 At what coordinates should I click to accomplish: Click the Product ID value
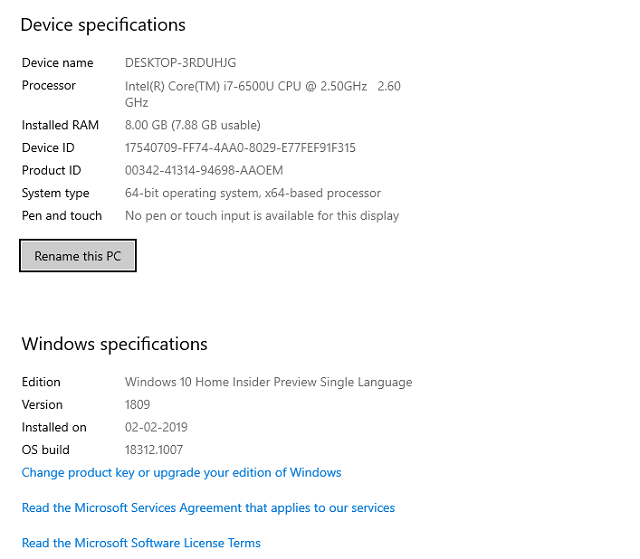click(x=204, y=170)
